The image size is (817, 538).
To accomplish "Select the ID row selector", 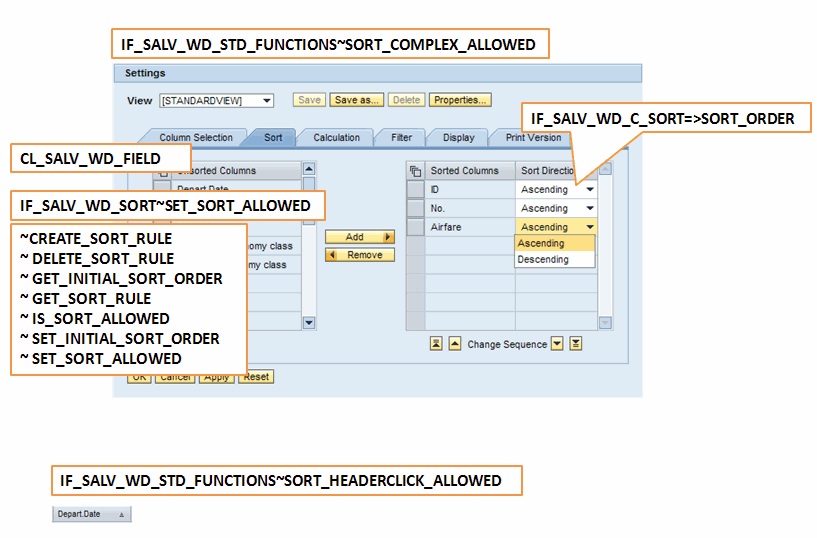I will point(416,190).
